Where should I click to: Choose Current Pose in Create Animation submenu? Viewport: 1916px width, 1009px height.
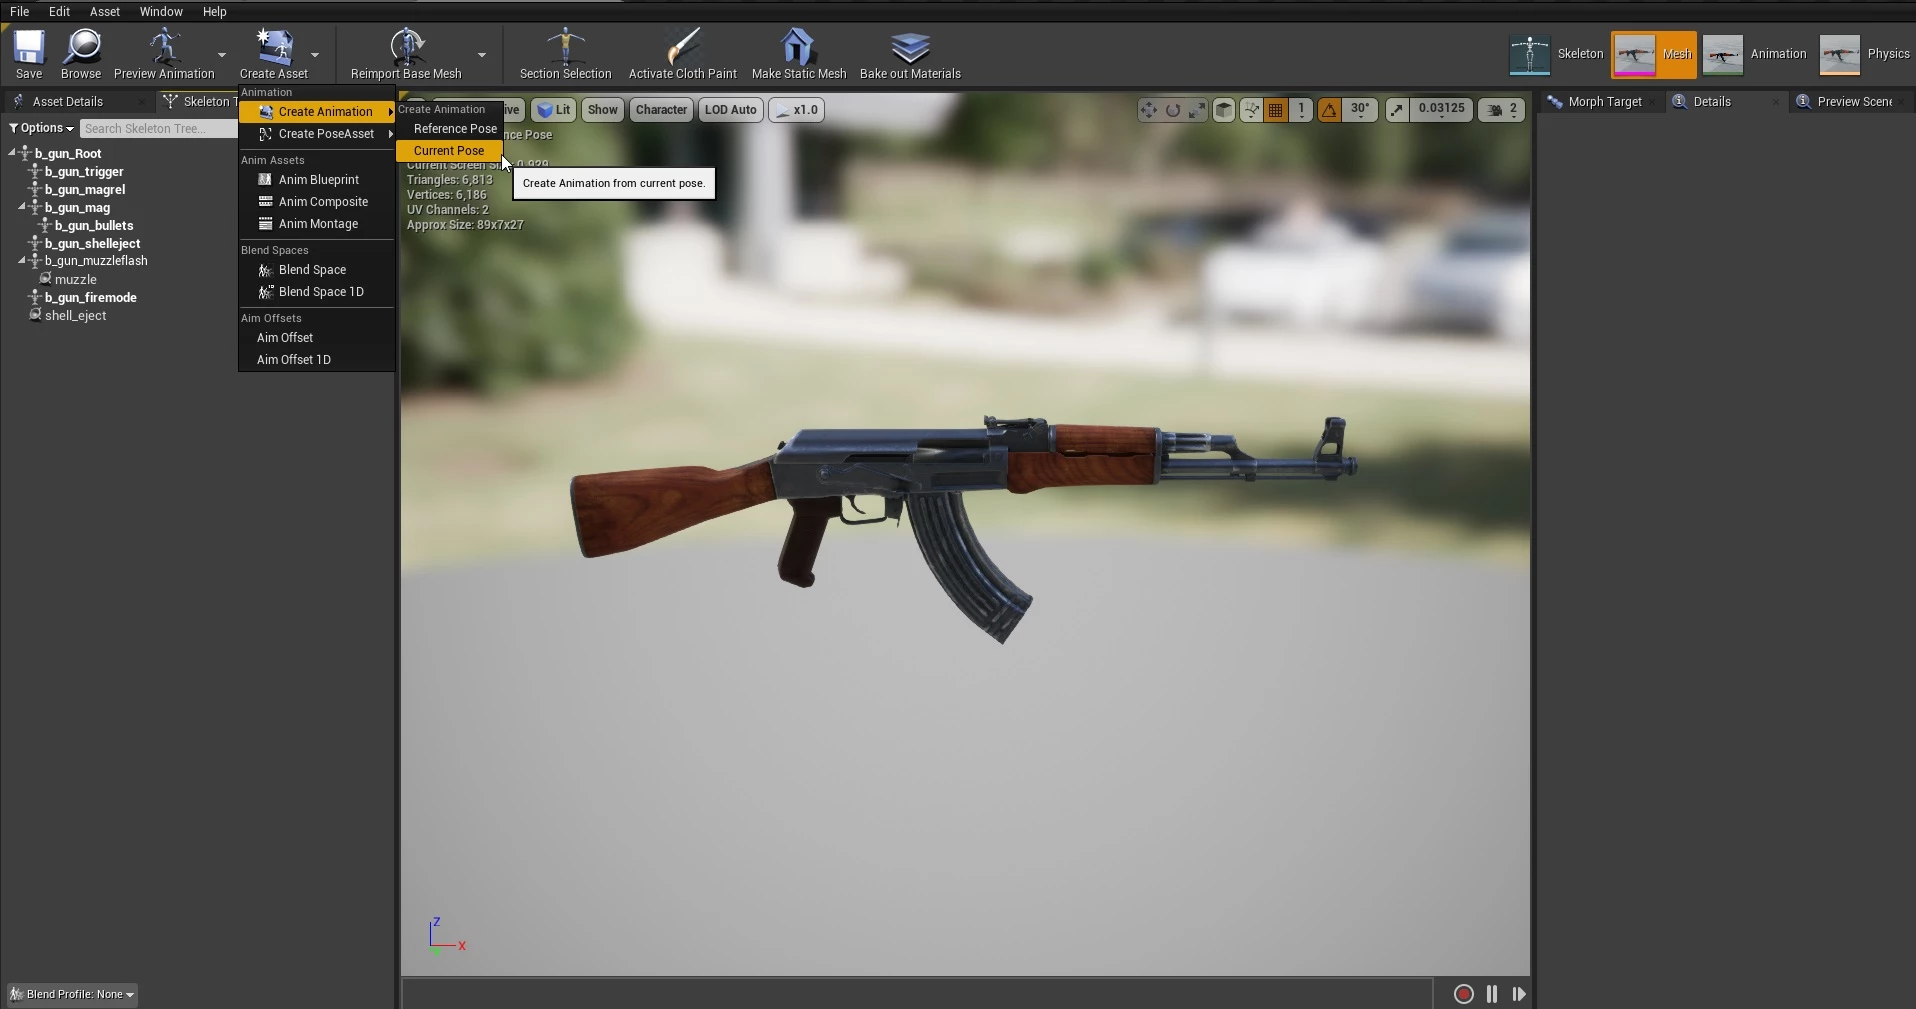coord(449,150)
